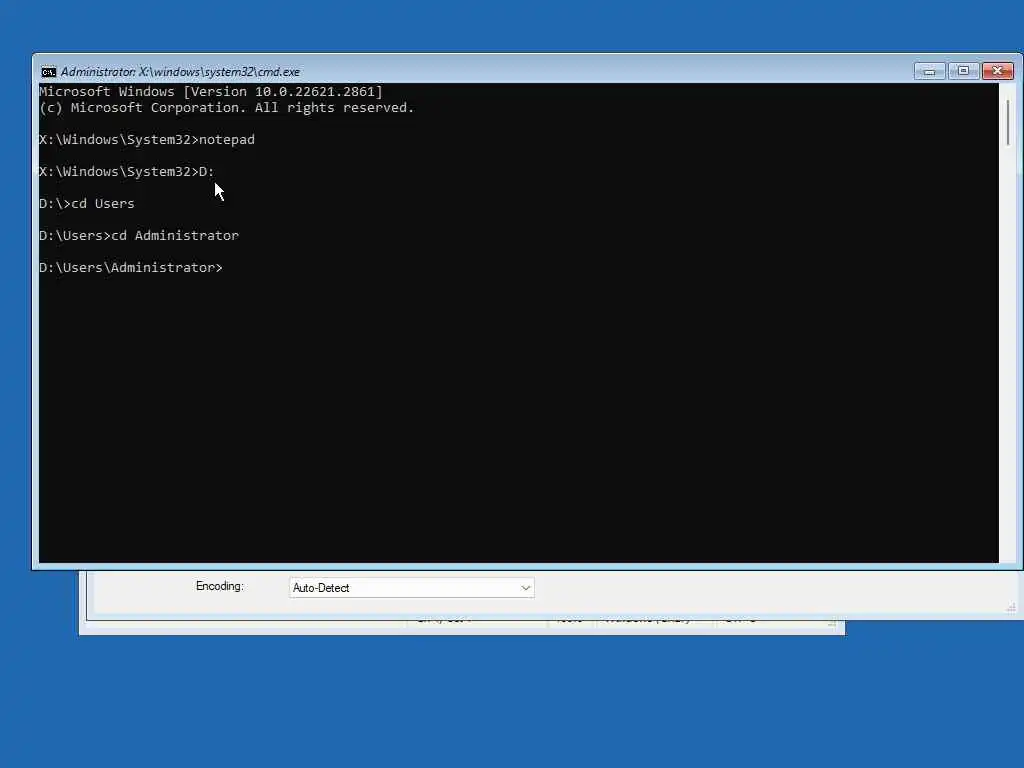Minimize the Administrator cmd.exe window
The height and width of the screenshot is (768, 1024).
pos(929,71)
